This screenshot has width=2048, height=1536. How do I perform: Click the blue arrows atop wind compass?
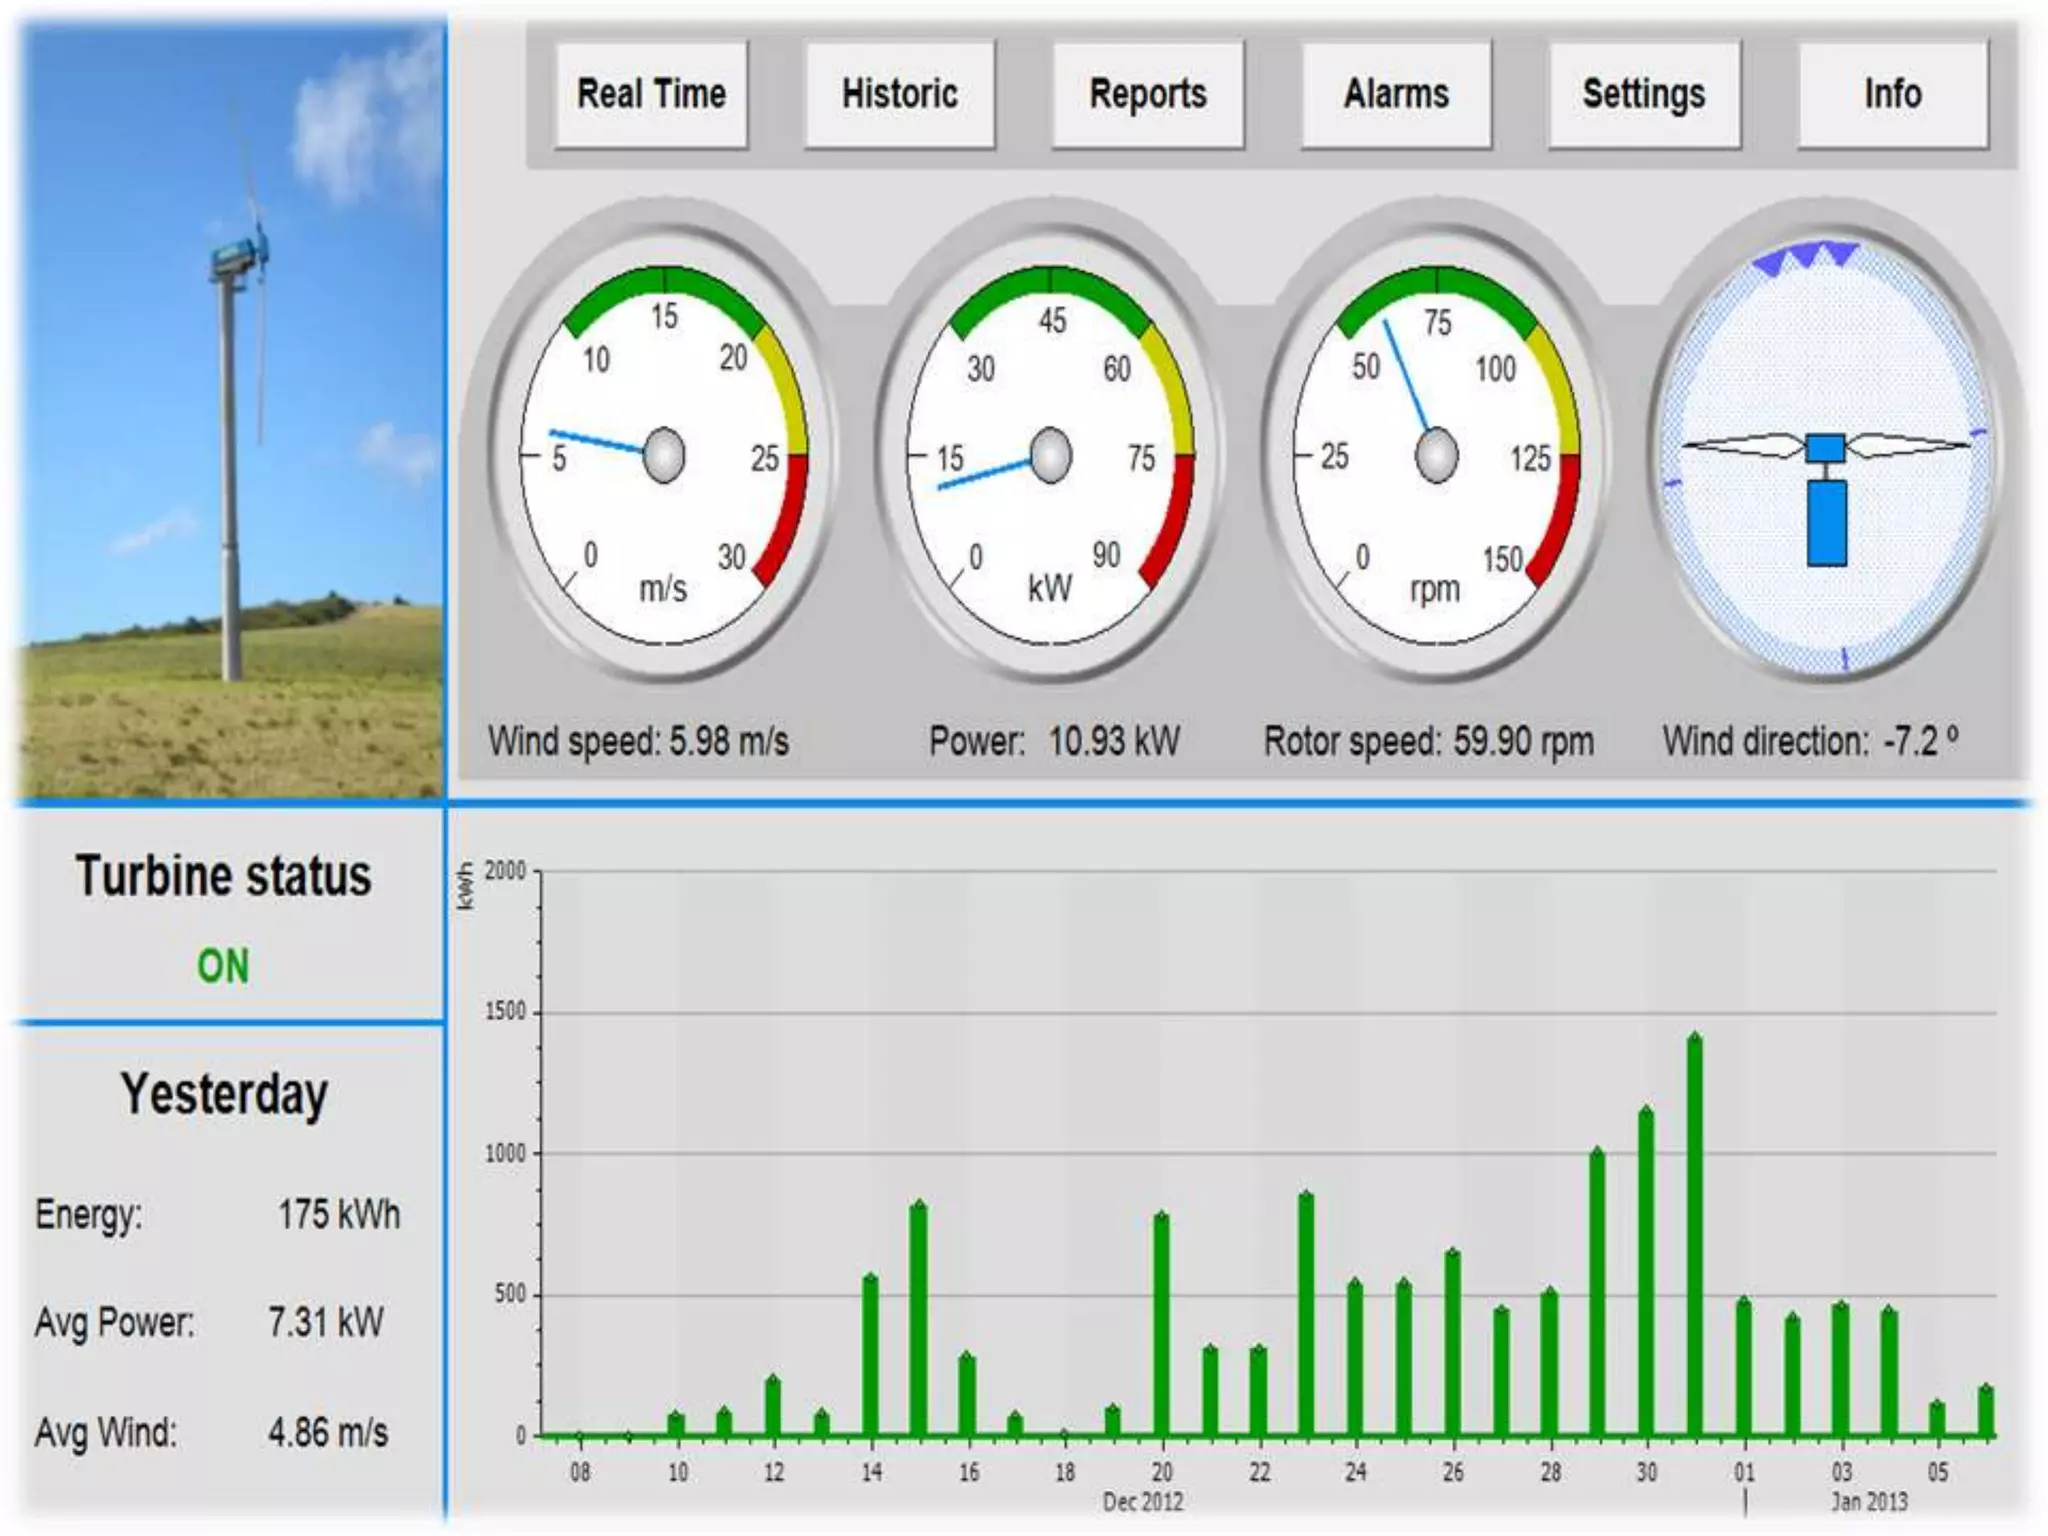[1806, 255]
